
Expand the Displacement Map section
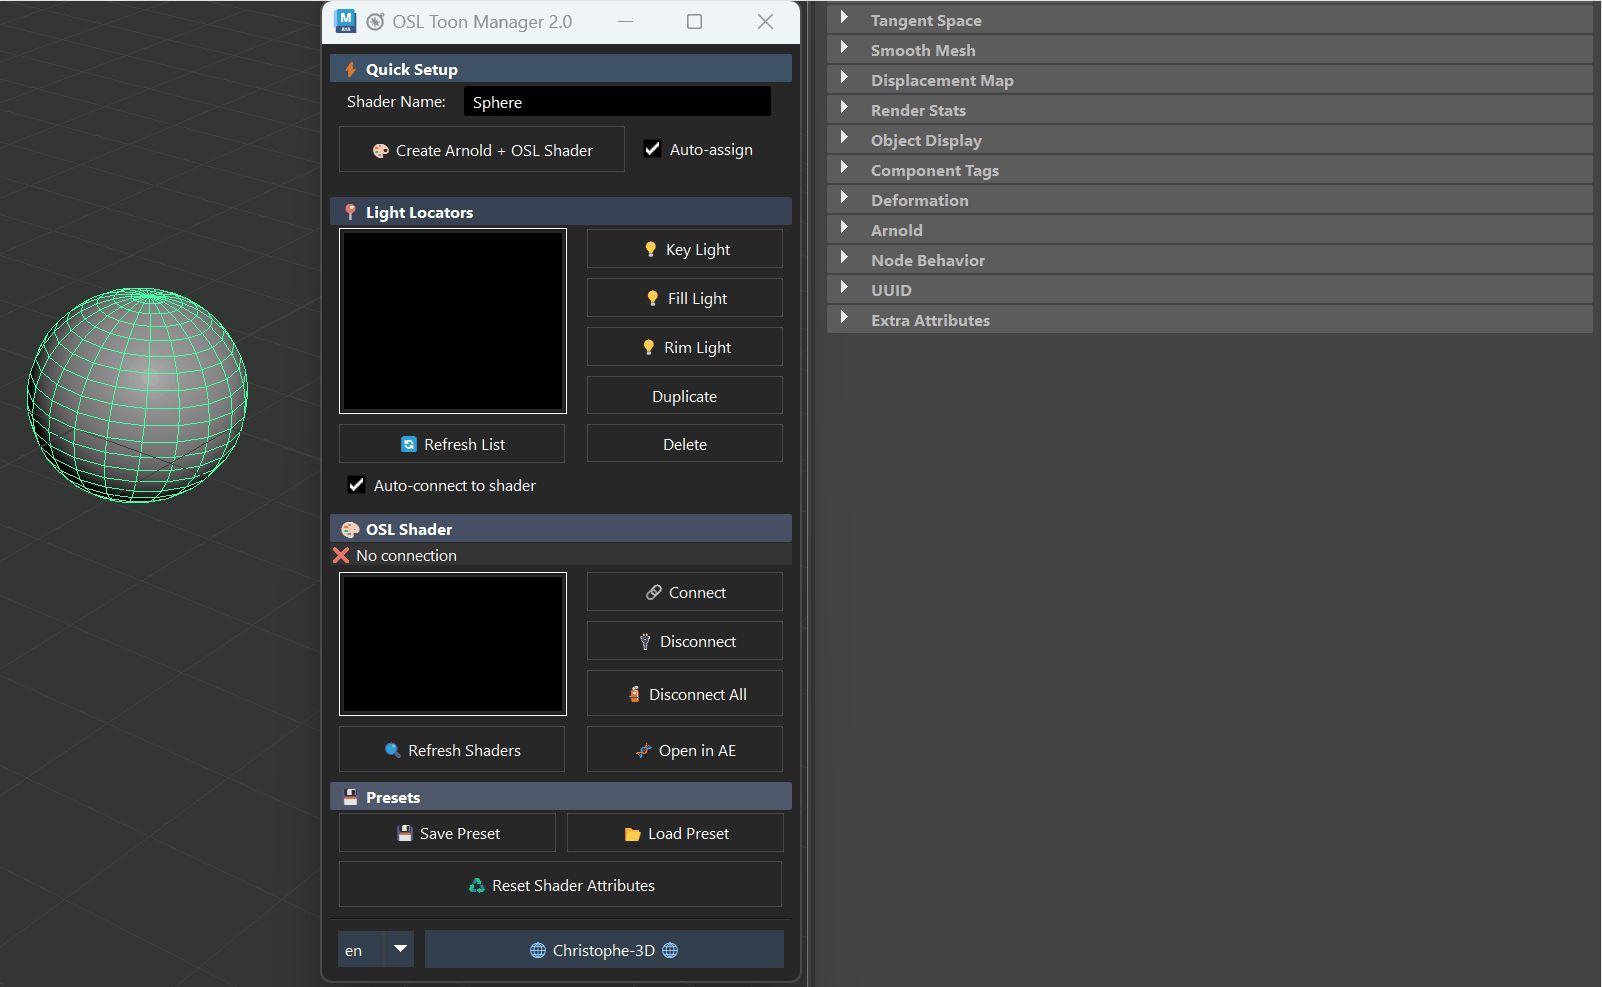pos(844,78)
